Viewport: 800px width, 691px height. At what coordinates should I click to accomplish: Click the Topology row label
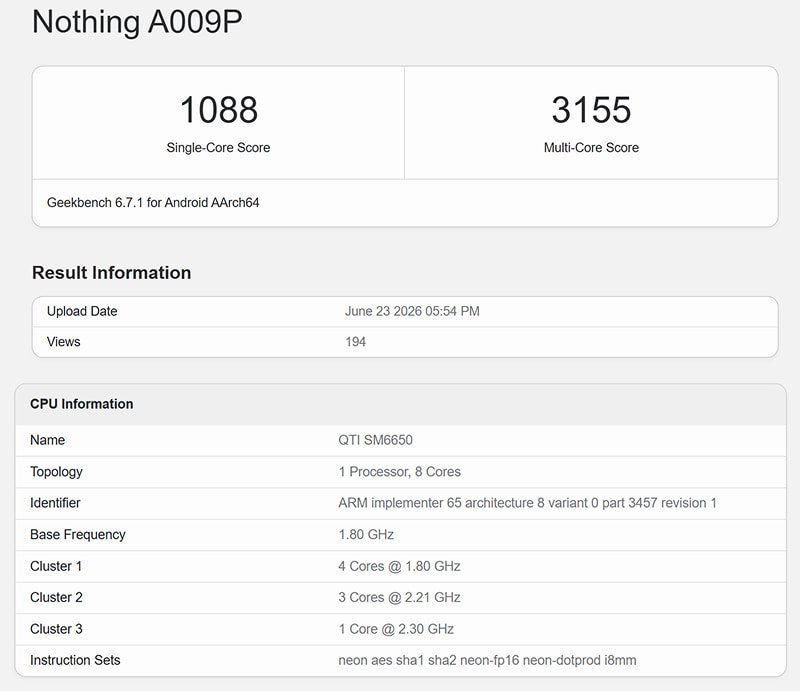(x=56, y=472)
